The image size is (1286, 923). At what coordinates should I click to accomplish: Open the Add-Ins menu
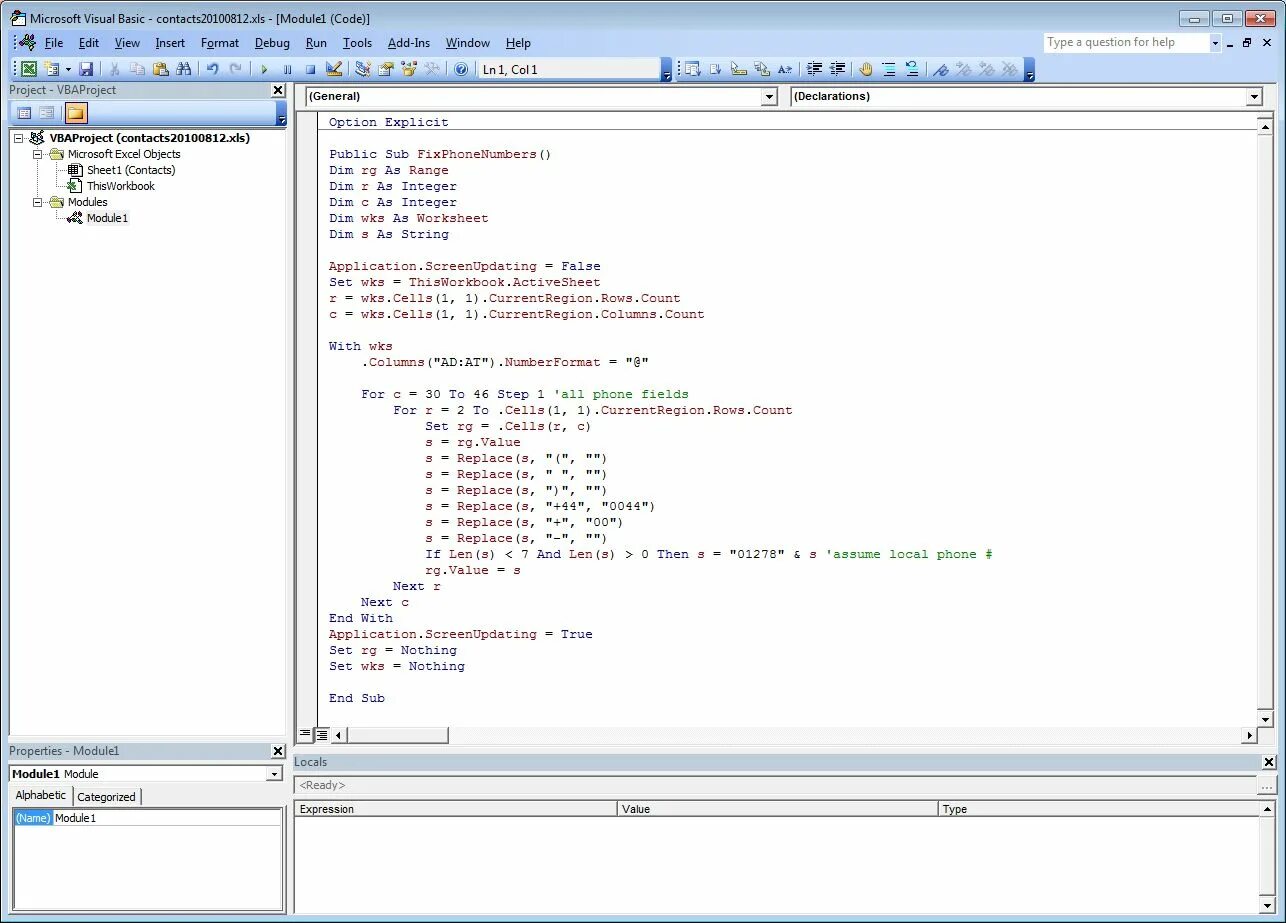(409, 43)
